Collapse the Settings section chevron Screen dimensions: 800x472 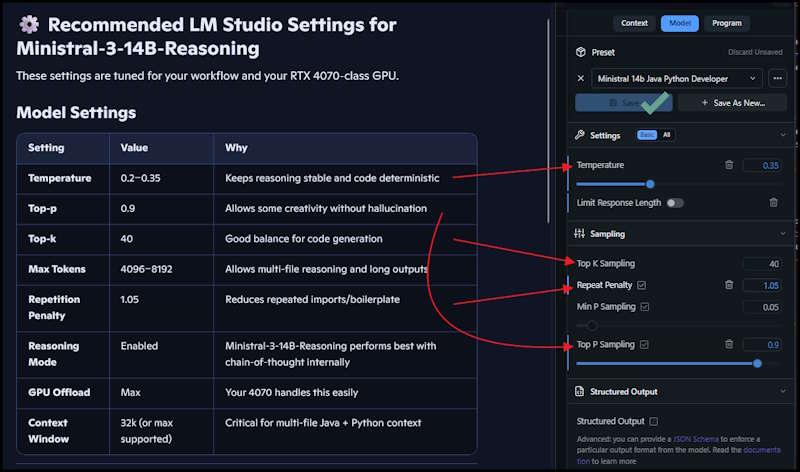point(783,135)
